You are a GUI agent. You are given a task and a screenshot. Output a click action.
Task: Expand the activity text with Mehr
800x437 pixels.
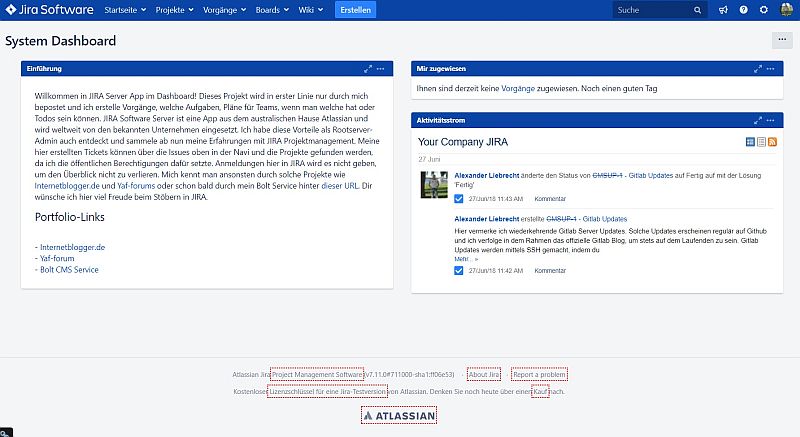click(x=466, y=259)
